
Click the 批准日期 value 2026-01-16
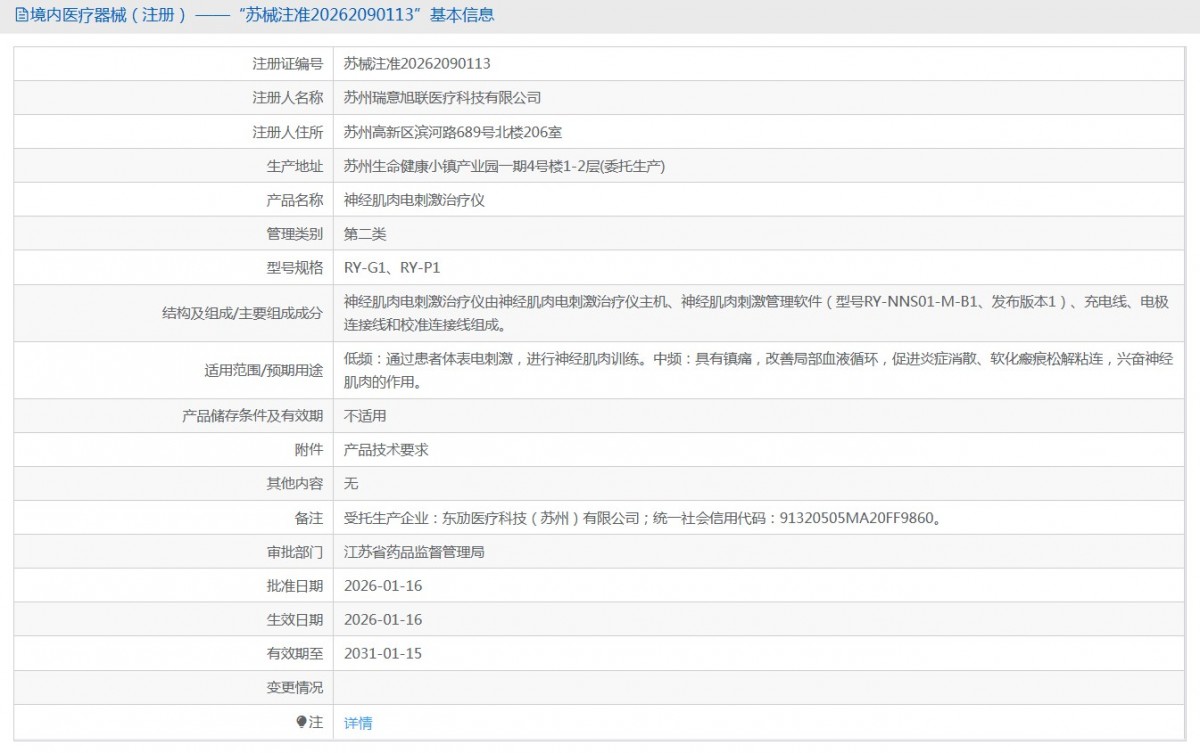click(383, 586)
